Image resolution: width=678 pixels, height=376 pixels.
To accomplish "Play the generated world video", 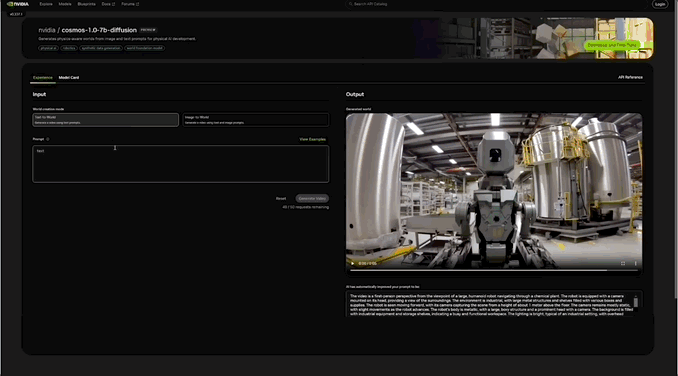I will 352,263.
